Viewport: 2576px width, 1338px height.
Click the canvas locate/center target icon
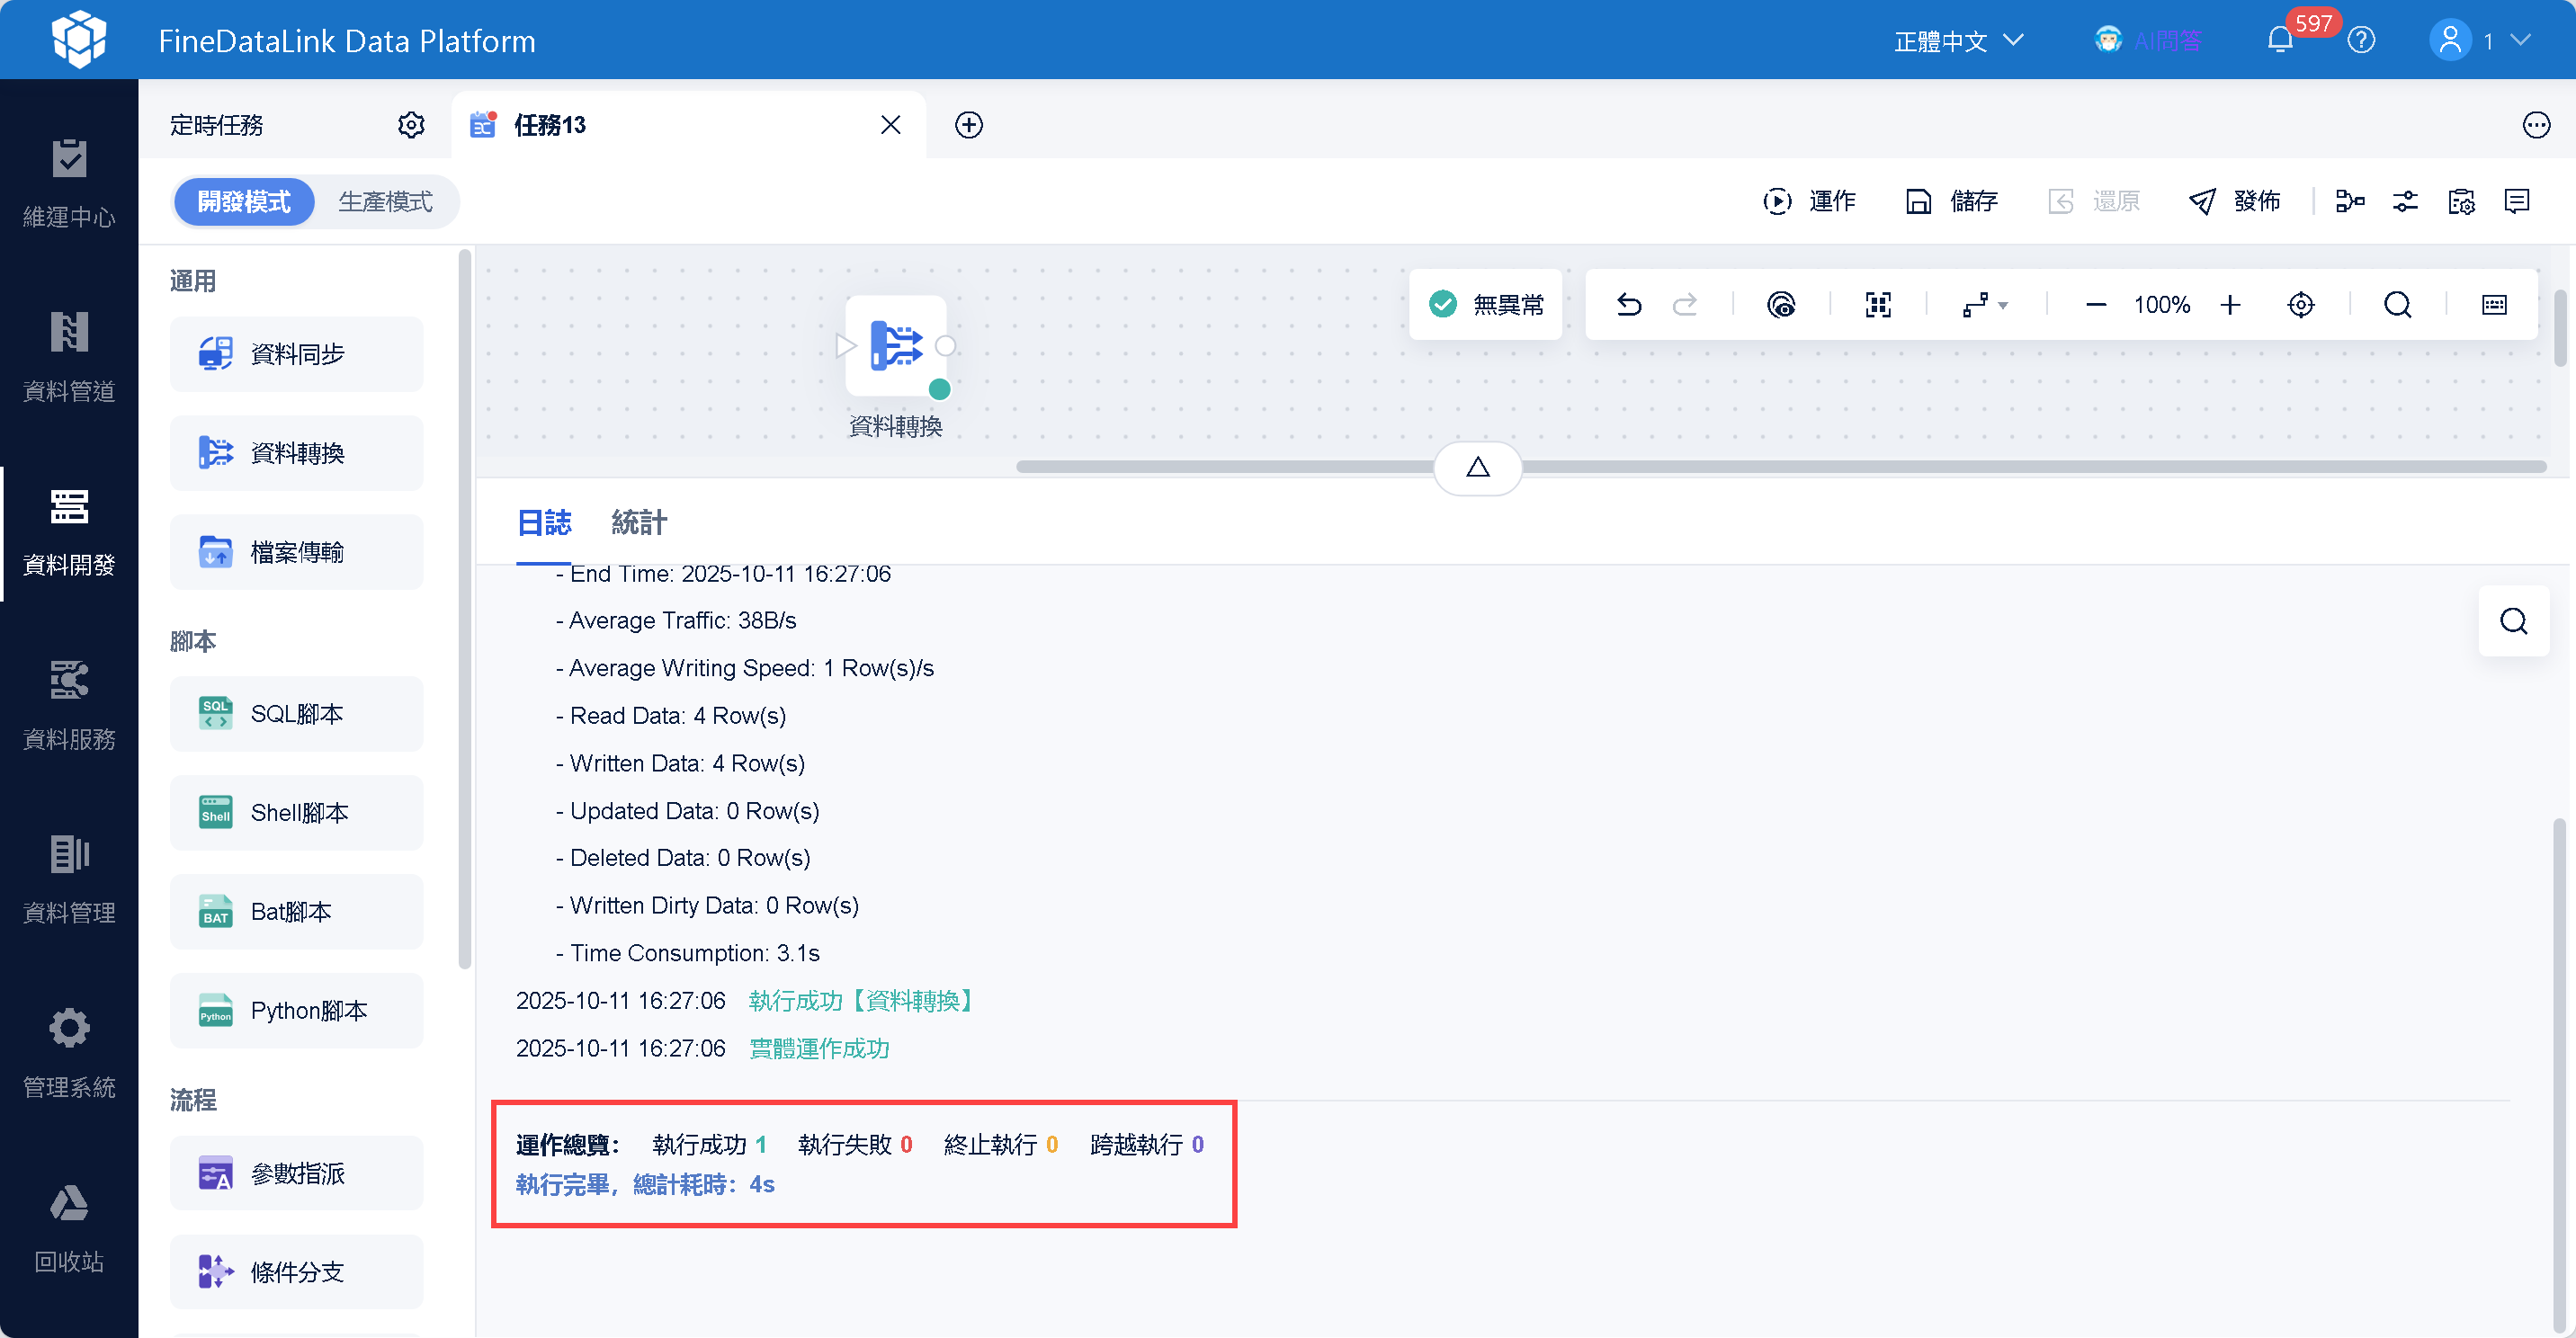pyautogui.click(x=2301, y=304)
